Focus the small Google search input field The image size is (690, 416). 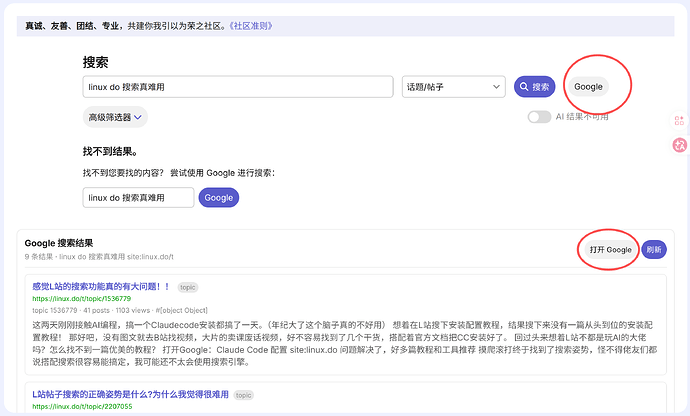point(138,198)
